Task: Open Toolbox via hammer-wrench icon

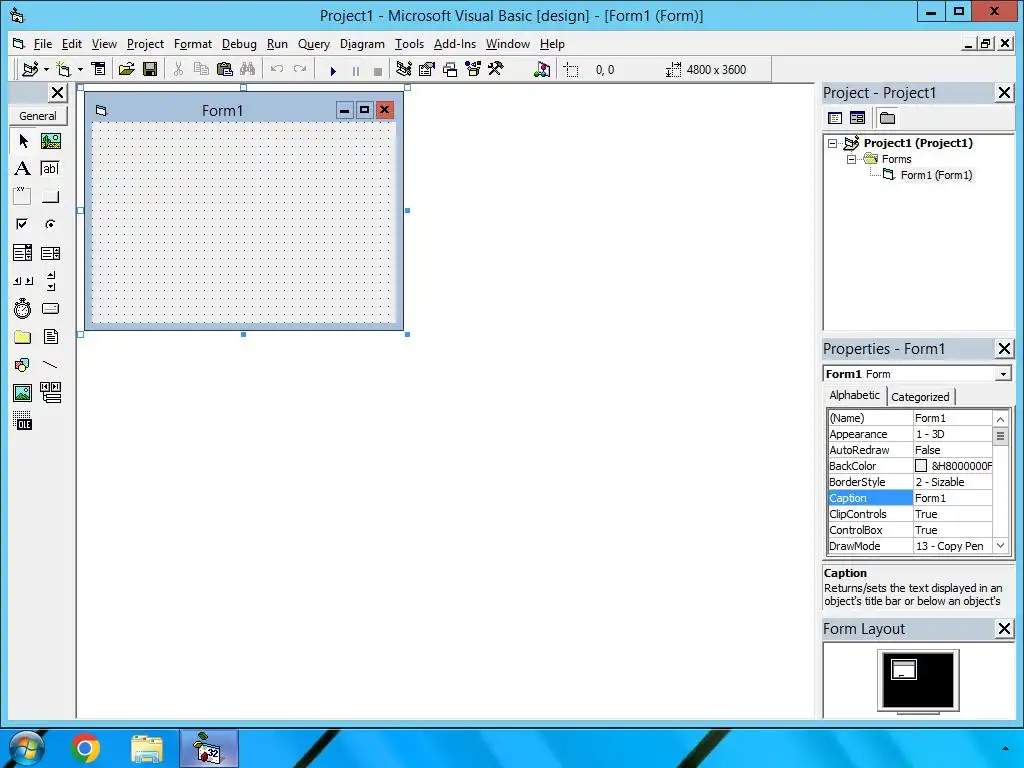Action: coord(496,69)
